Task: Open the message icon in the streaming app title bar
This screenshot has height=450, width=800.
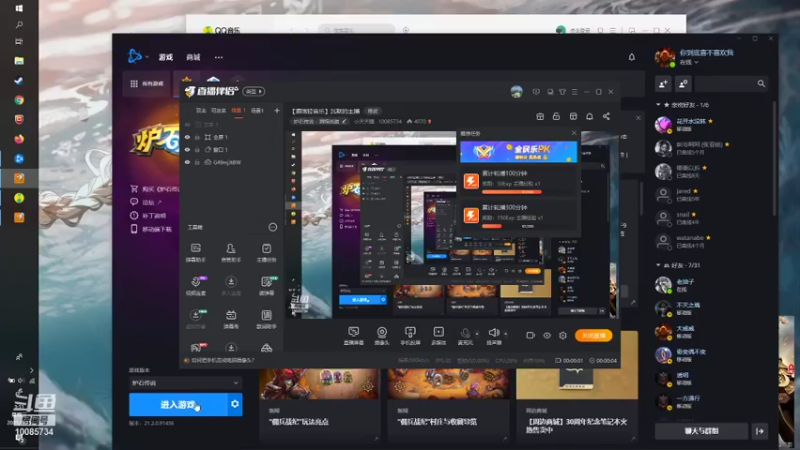Action: pyautogui.click(x=536, y=92)
